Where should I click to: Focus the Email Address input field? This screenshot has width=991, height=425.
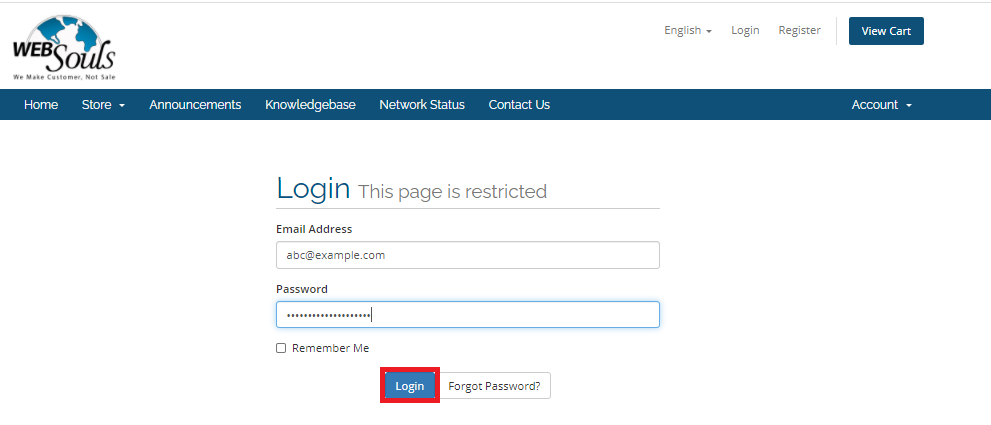(468, 255)
